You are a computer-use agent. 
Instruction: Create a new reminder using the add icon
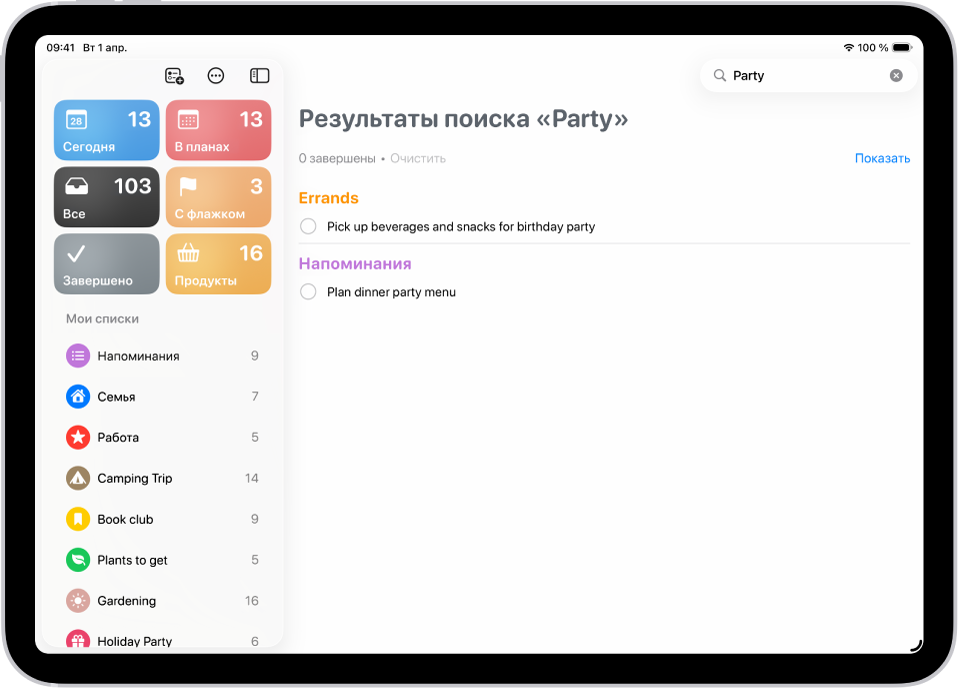pos(174,75)
